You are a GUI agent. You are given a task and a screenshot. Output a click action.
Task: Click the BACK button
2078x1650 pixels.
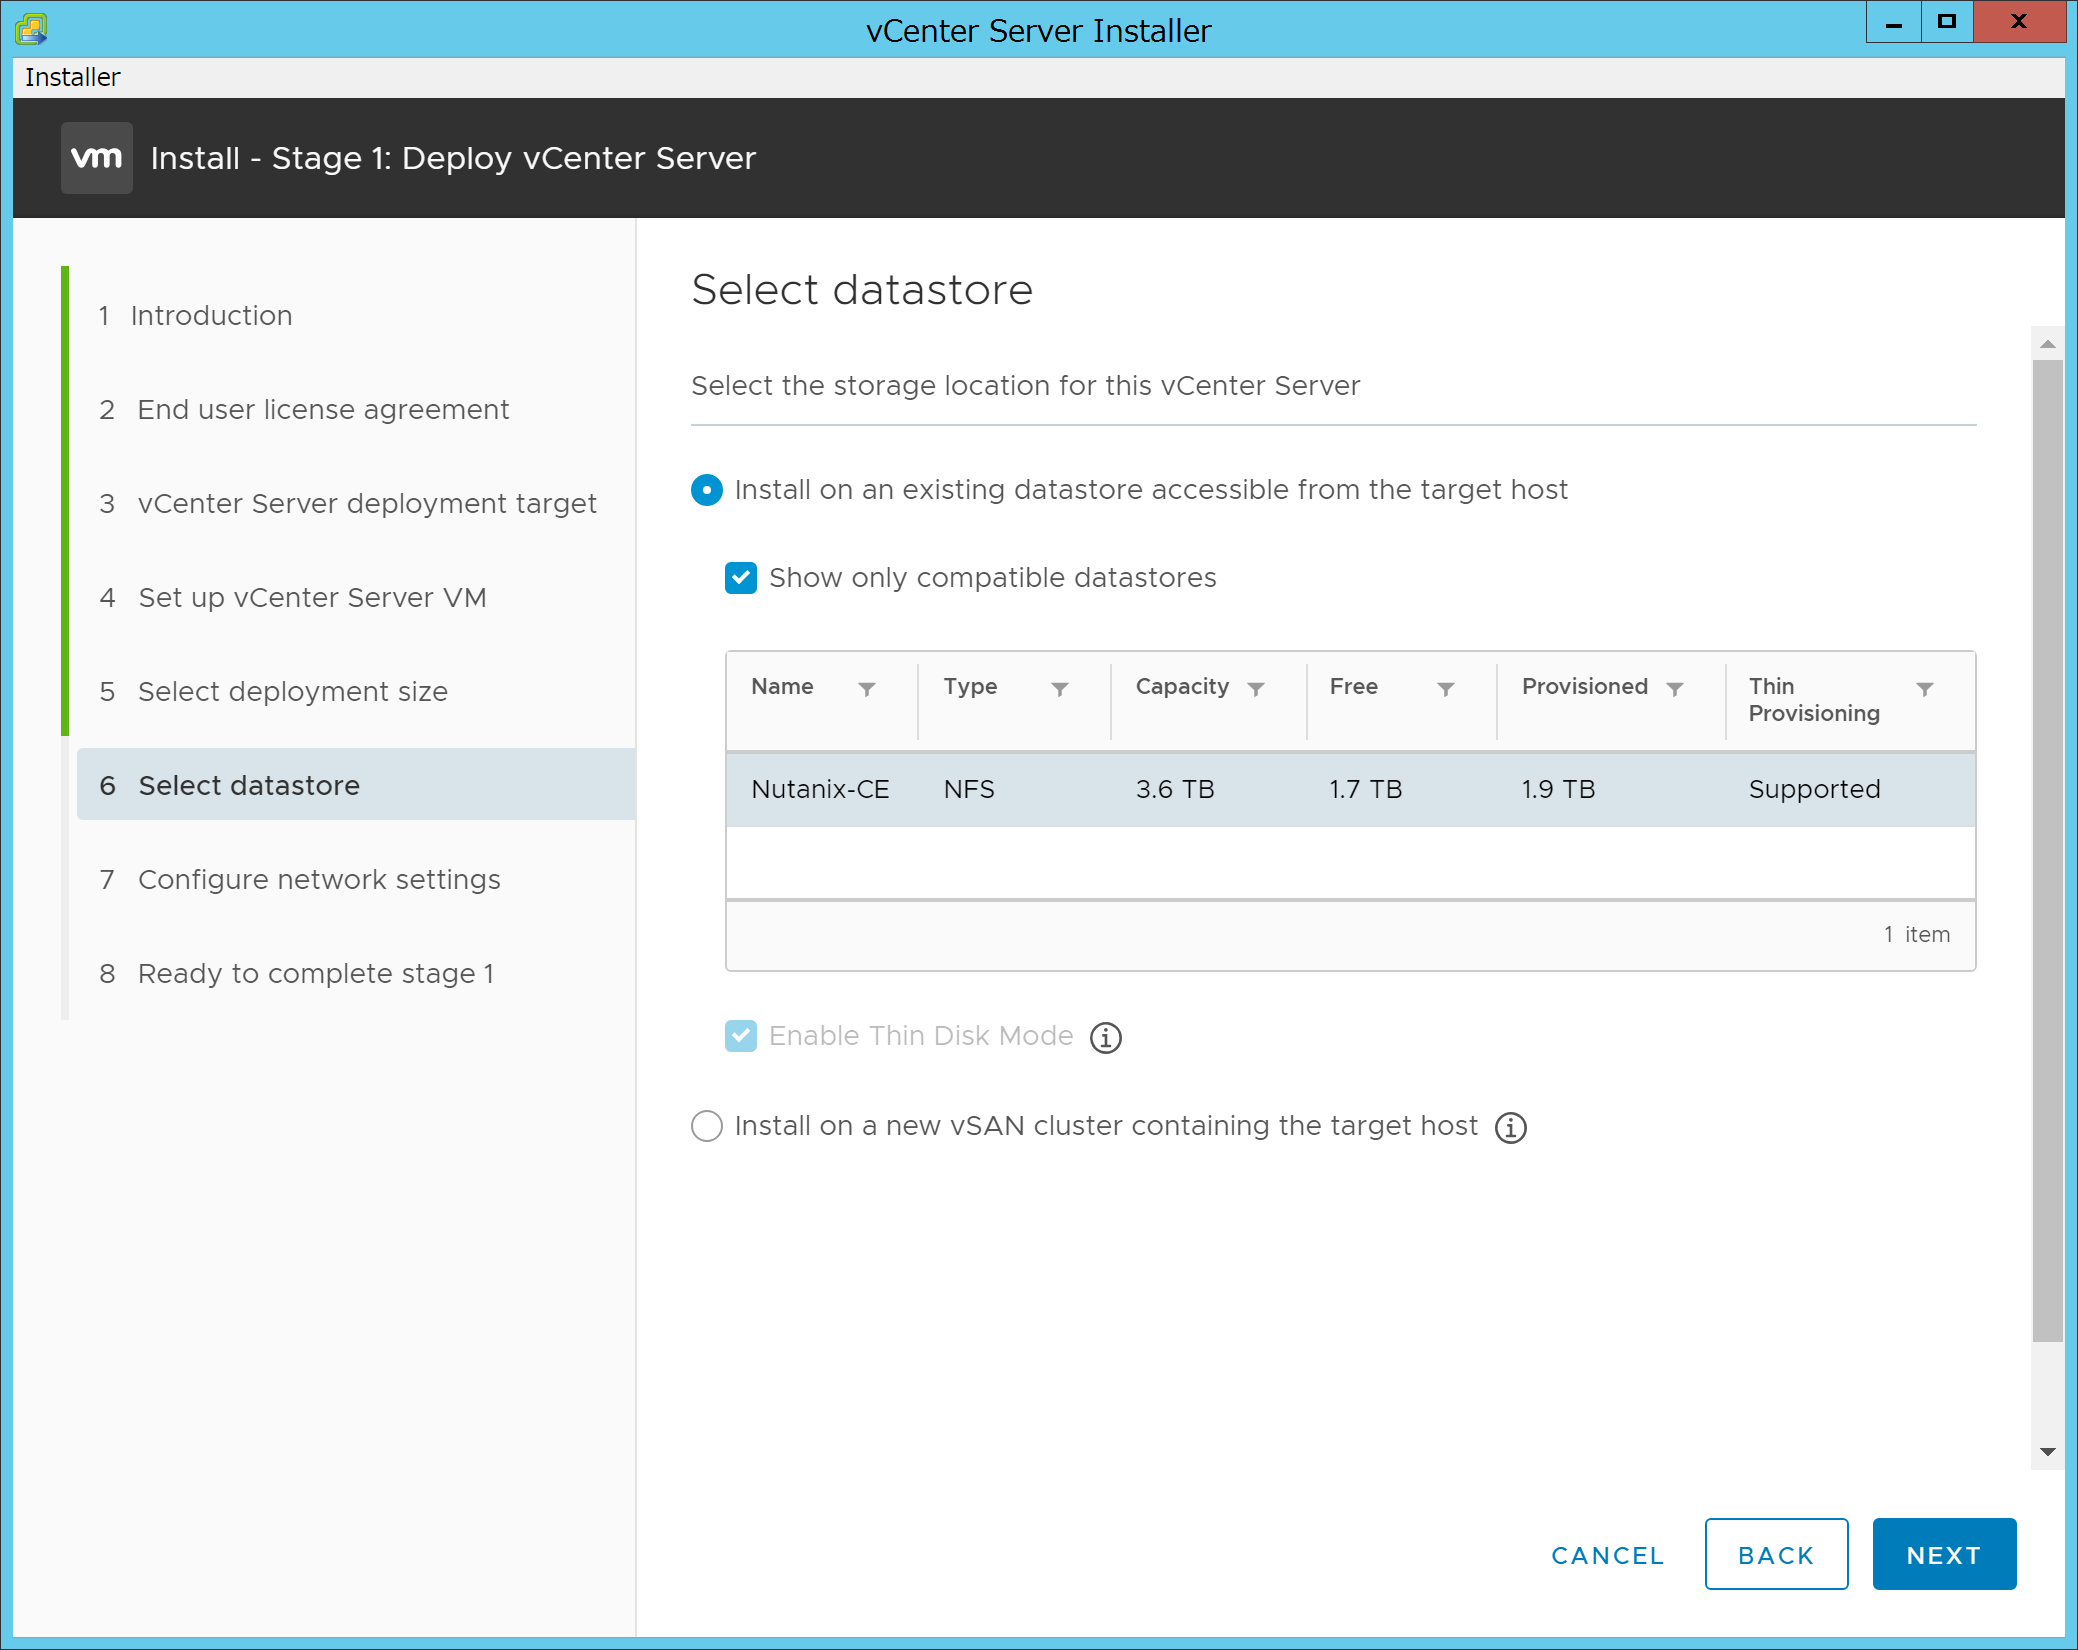point(1776,1555)
